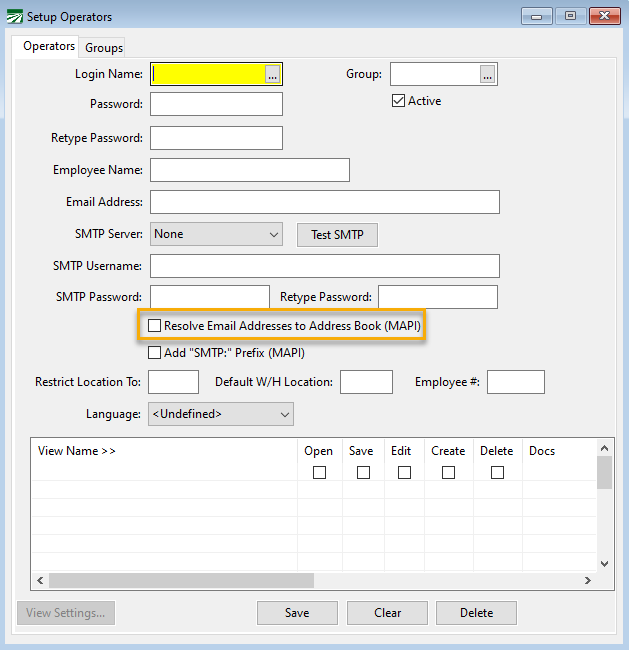Image resolution: width=629 pixels, height=650 pixels.
Task: Click the application icon in title bar
Action: click(x=11, y=17)
